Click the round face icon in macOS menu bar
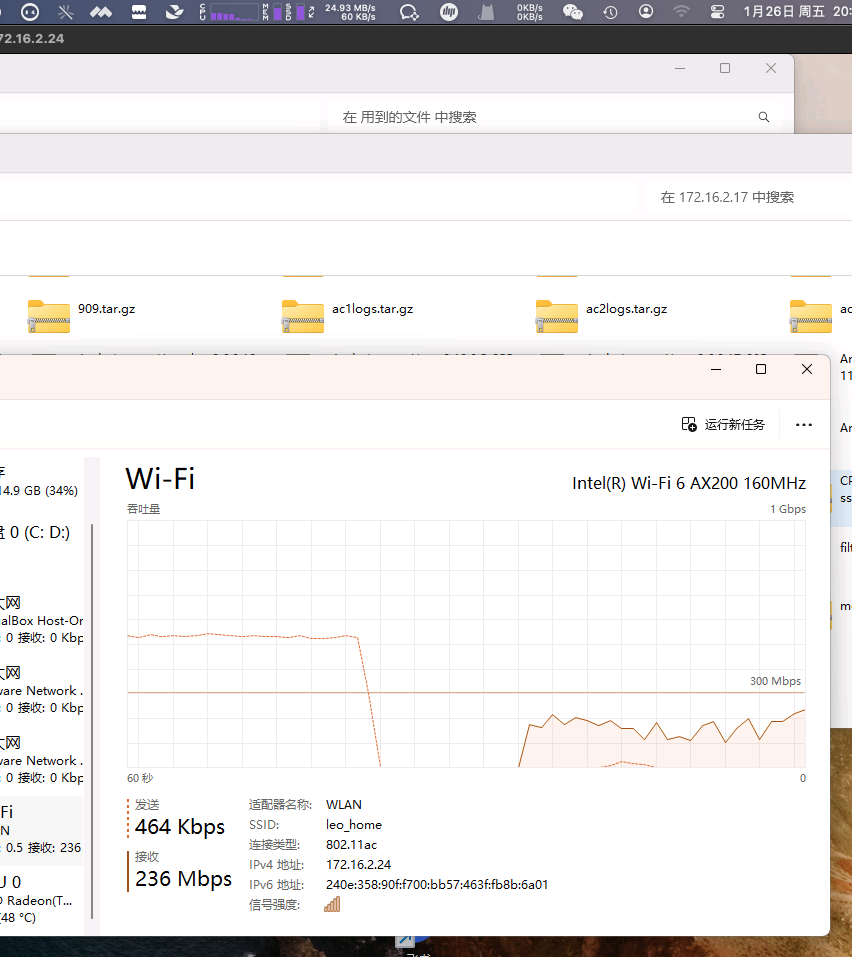Image resolution: width=852 pixels, height=957 pixels. pos(30,12)
